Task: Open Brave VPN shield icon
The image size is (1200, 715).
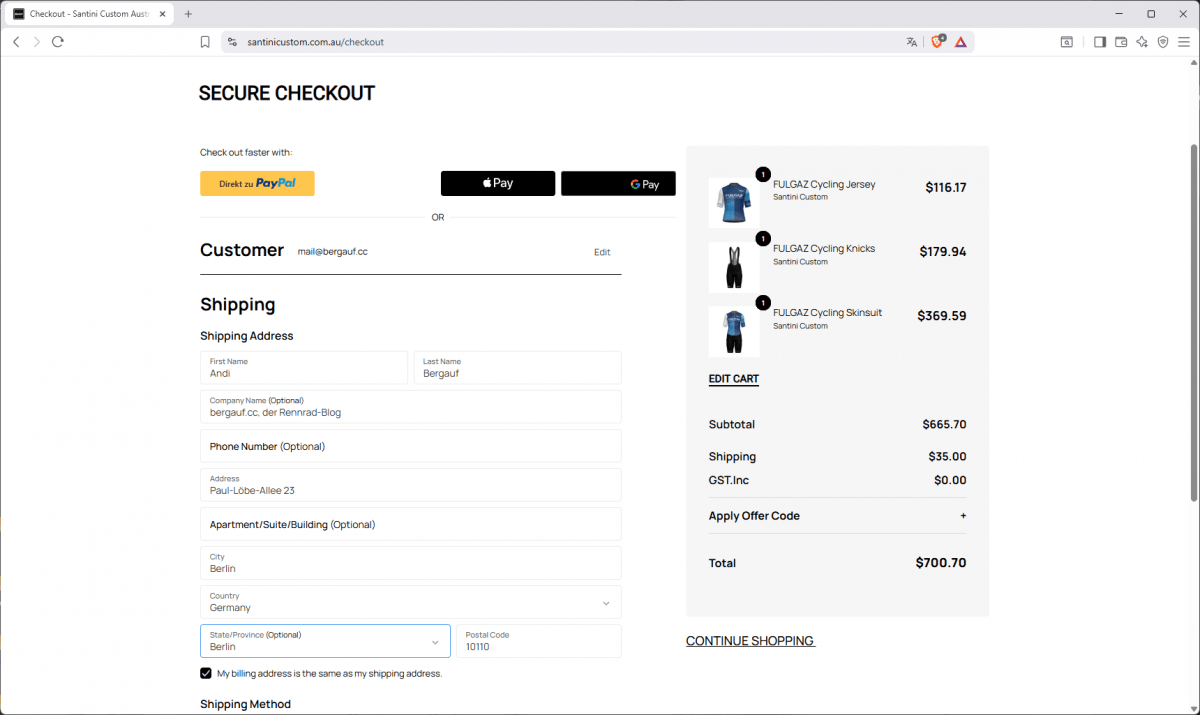Action: [1163, 42]
